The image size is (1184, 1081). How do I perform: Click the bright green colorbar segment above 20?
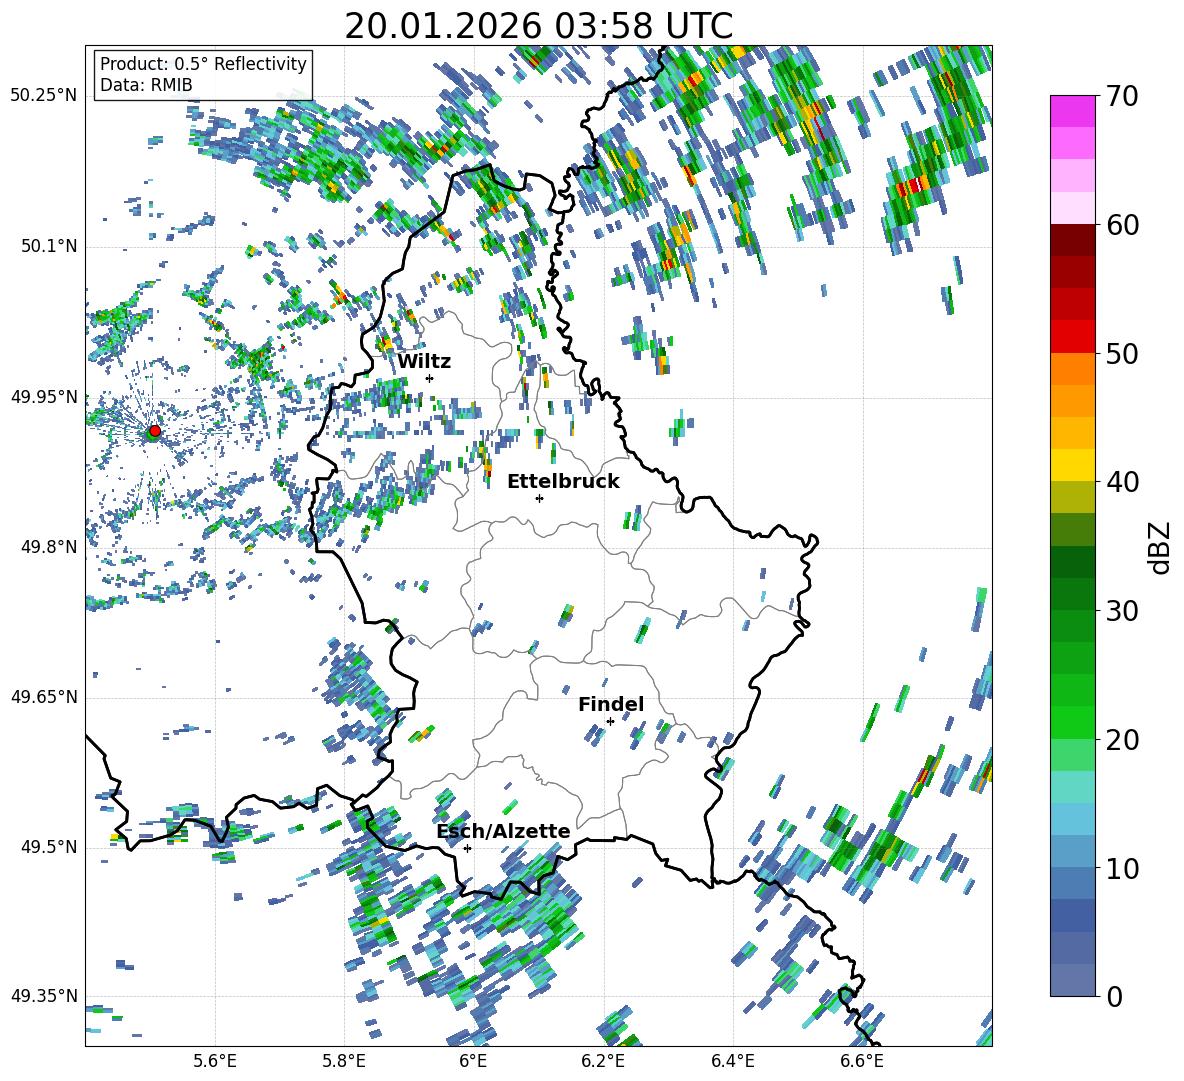pyautogui.click(x=1072, y=723)
